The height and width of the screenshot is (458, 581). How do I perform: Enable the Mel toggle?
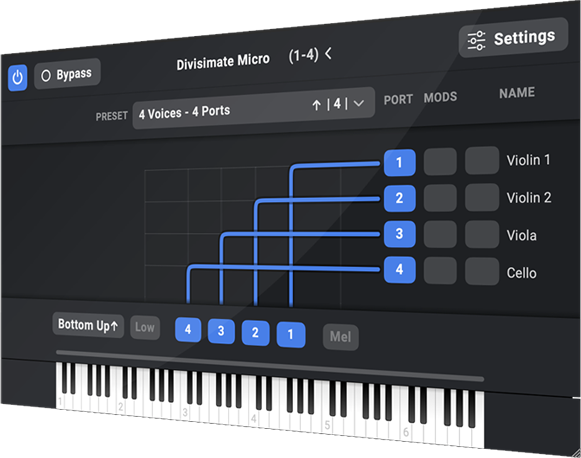pos(341,337)
